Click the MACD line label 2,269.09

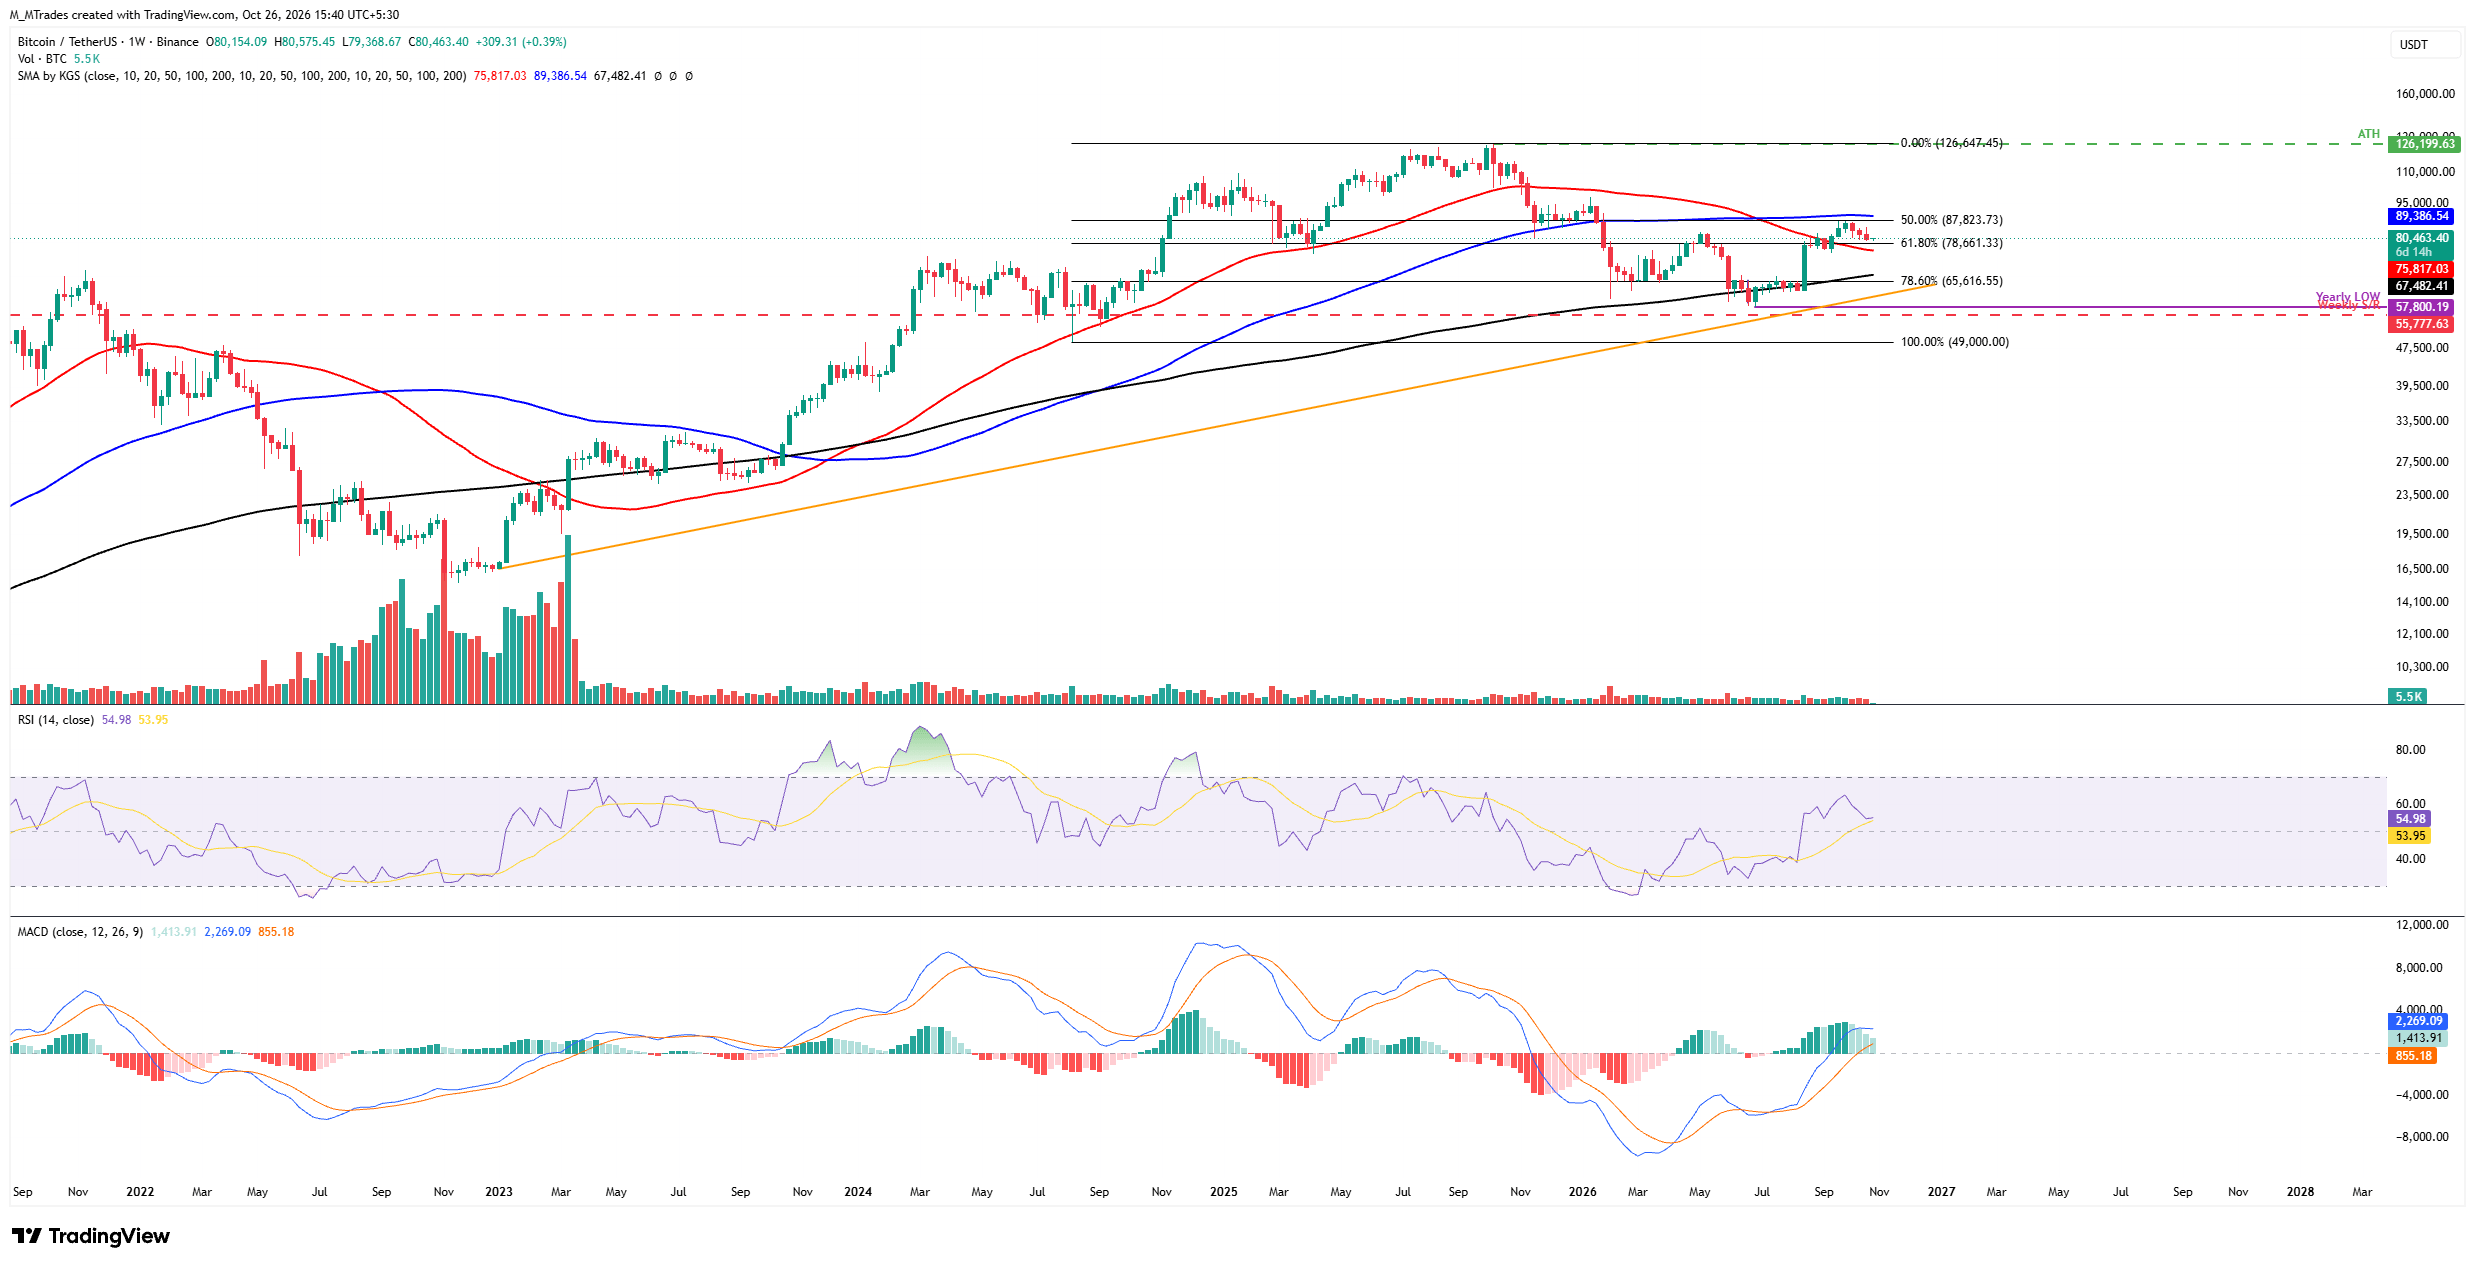click(2418, 1021)
